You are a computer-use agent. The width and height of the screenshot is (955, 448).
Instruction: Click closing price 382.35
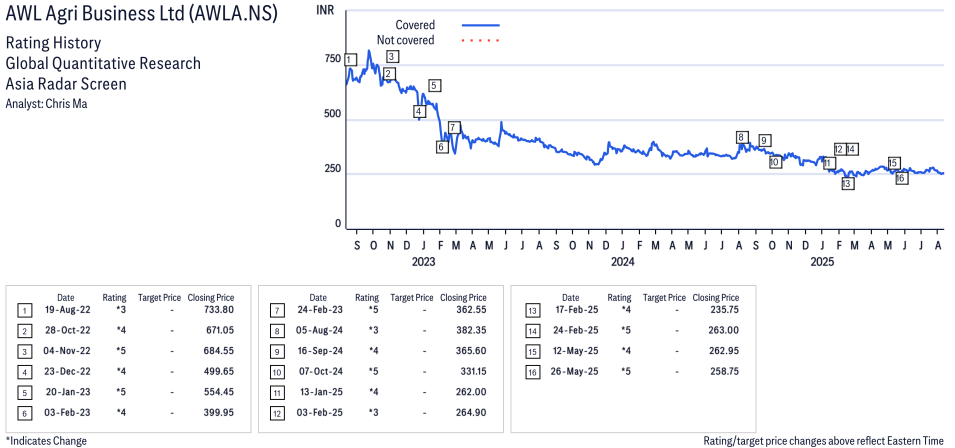(x=473, y=331)
